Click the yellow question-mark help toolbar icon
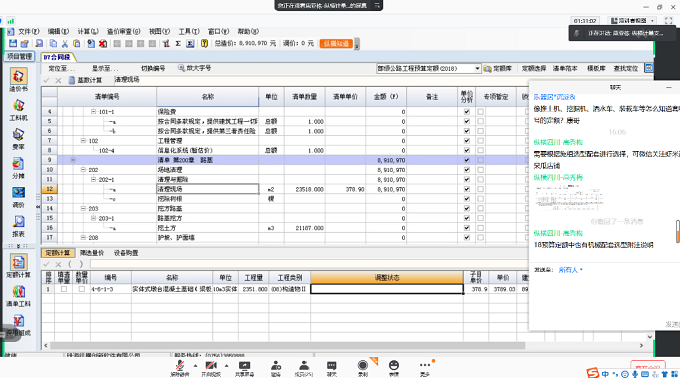This screenshot has width=680, height=378. click(204, 43)
